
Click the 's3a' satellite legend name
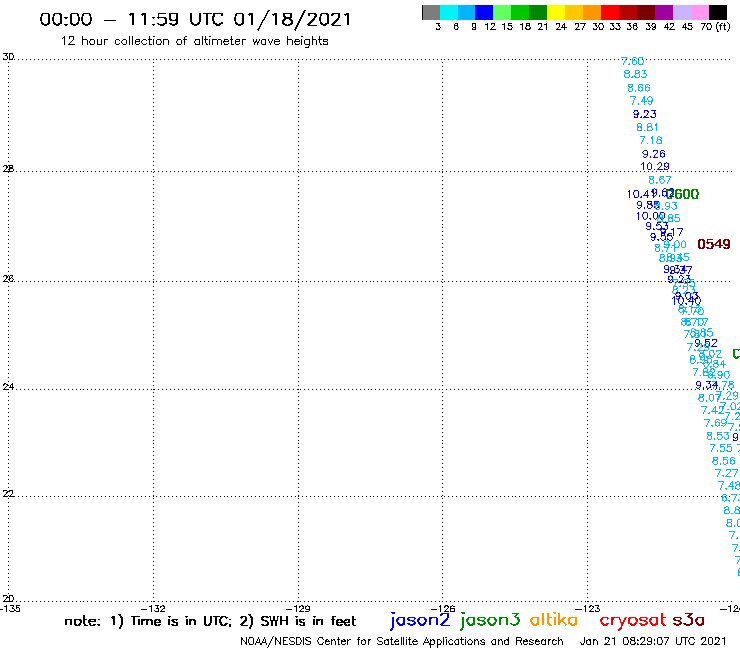click(688, 620)
